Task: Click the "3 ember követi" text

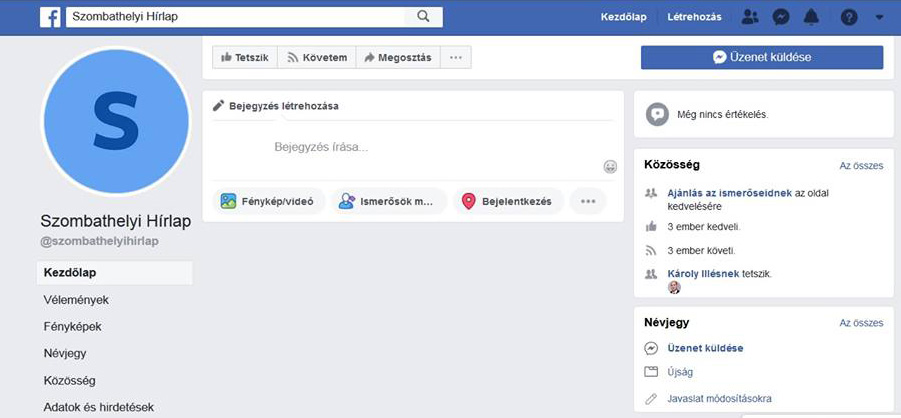Action: pos(702,251)
